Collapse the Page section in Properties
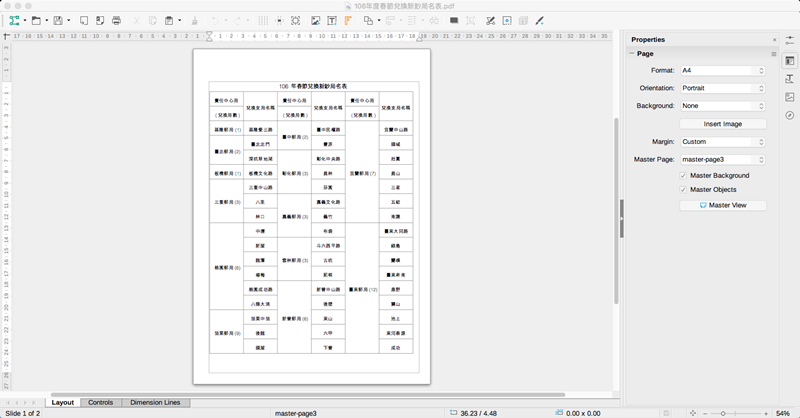This screenshot has width=800, height=418. point(631,54)
